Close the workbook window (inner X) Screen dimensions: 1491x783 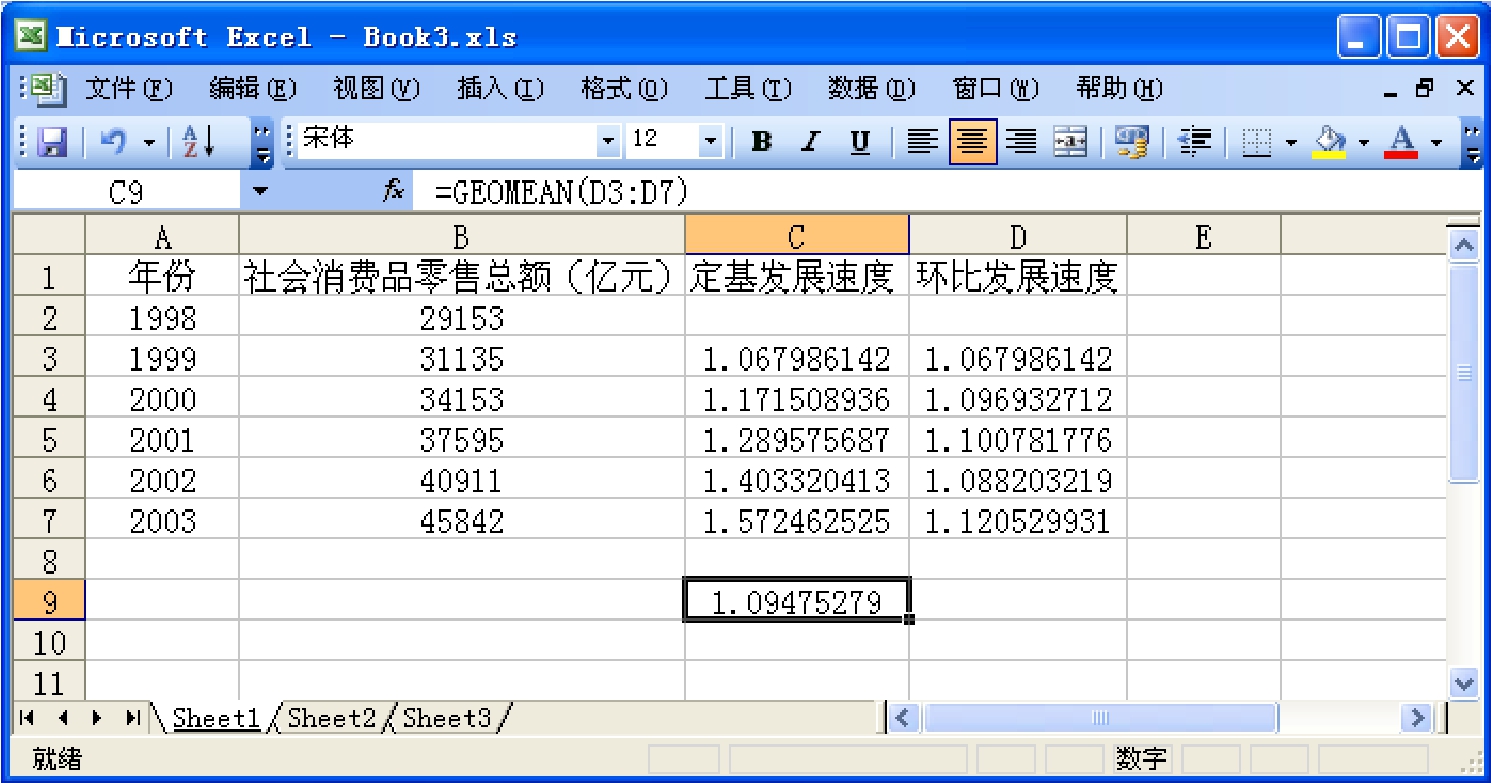(1465, 89)
